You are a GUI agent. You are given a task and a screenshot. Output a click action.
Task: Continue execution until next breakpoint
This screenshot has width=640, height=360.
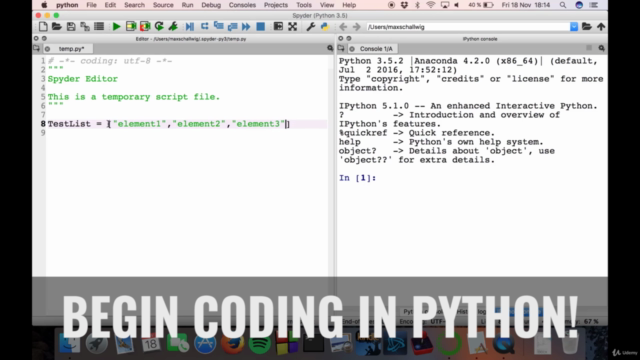[246, 27]
